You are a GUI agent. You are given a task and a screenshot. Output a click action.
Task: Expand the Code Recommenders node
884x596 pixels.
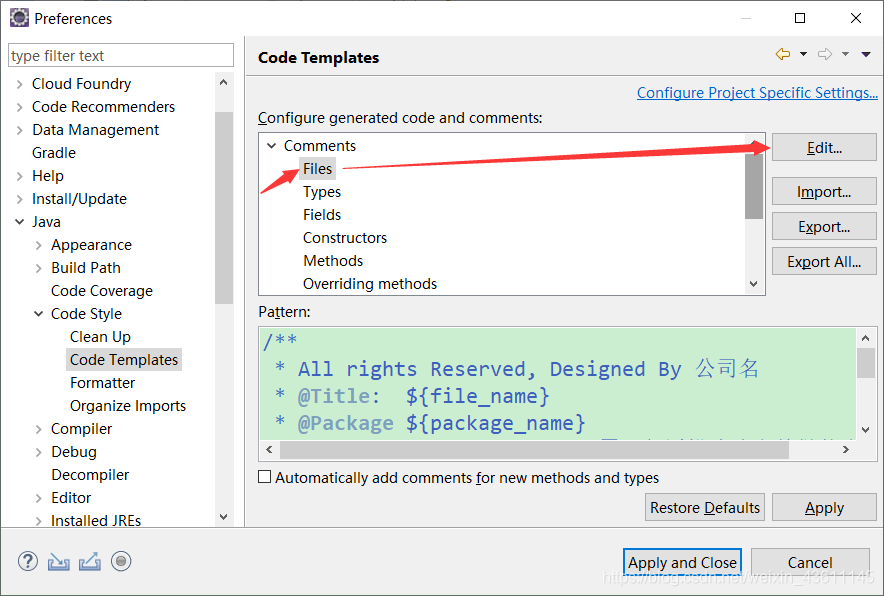coord(20,107)
